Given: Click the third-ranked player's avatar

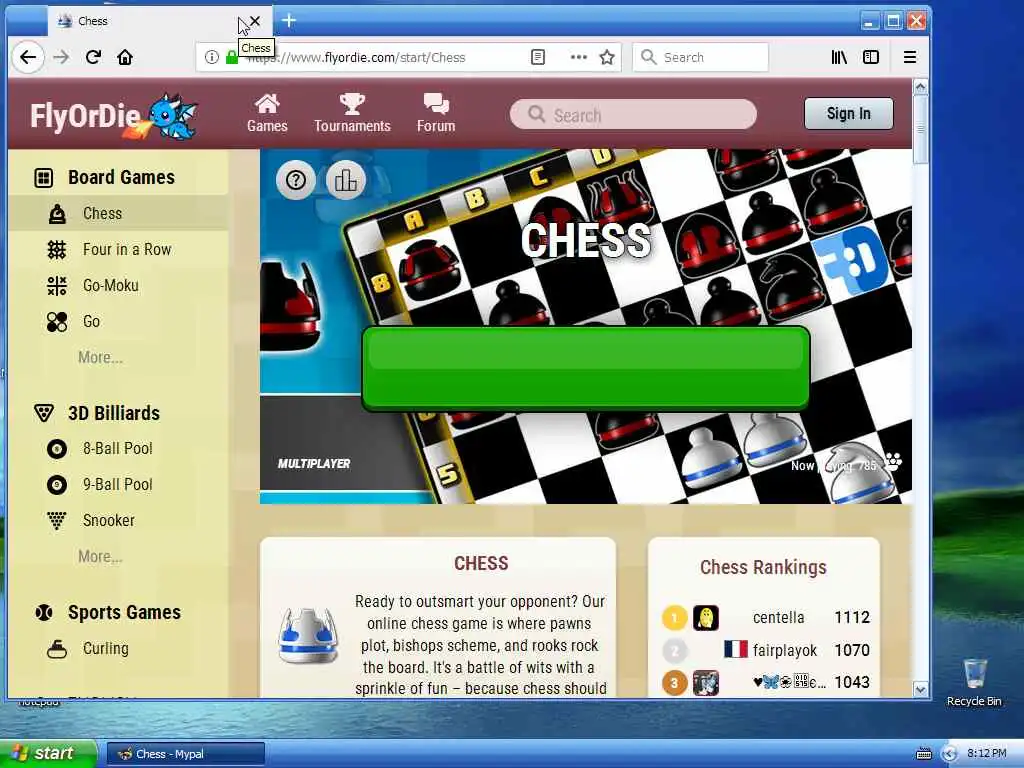Looking at the screenshot, I should pyautogui.click(x=705, y=683).
